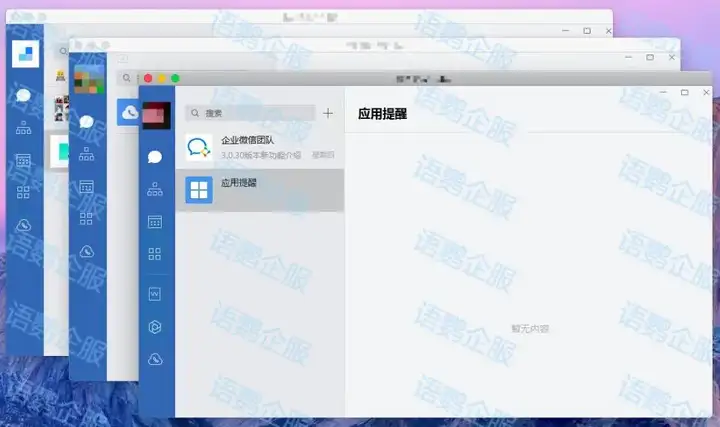Click the profile avatar in the front window

tap(155, 114)
